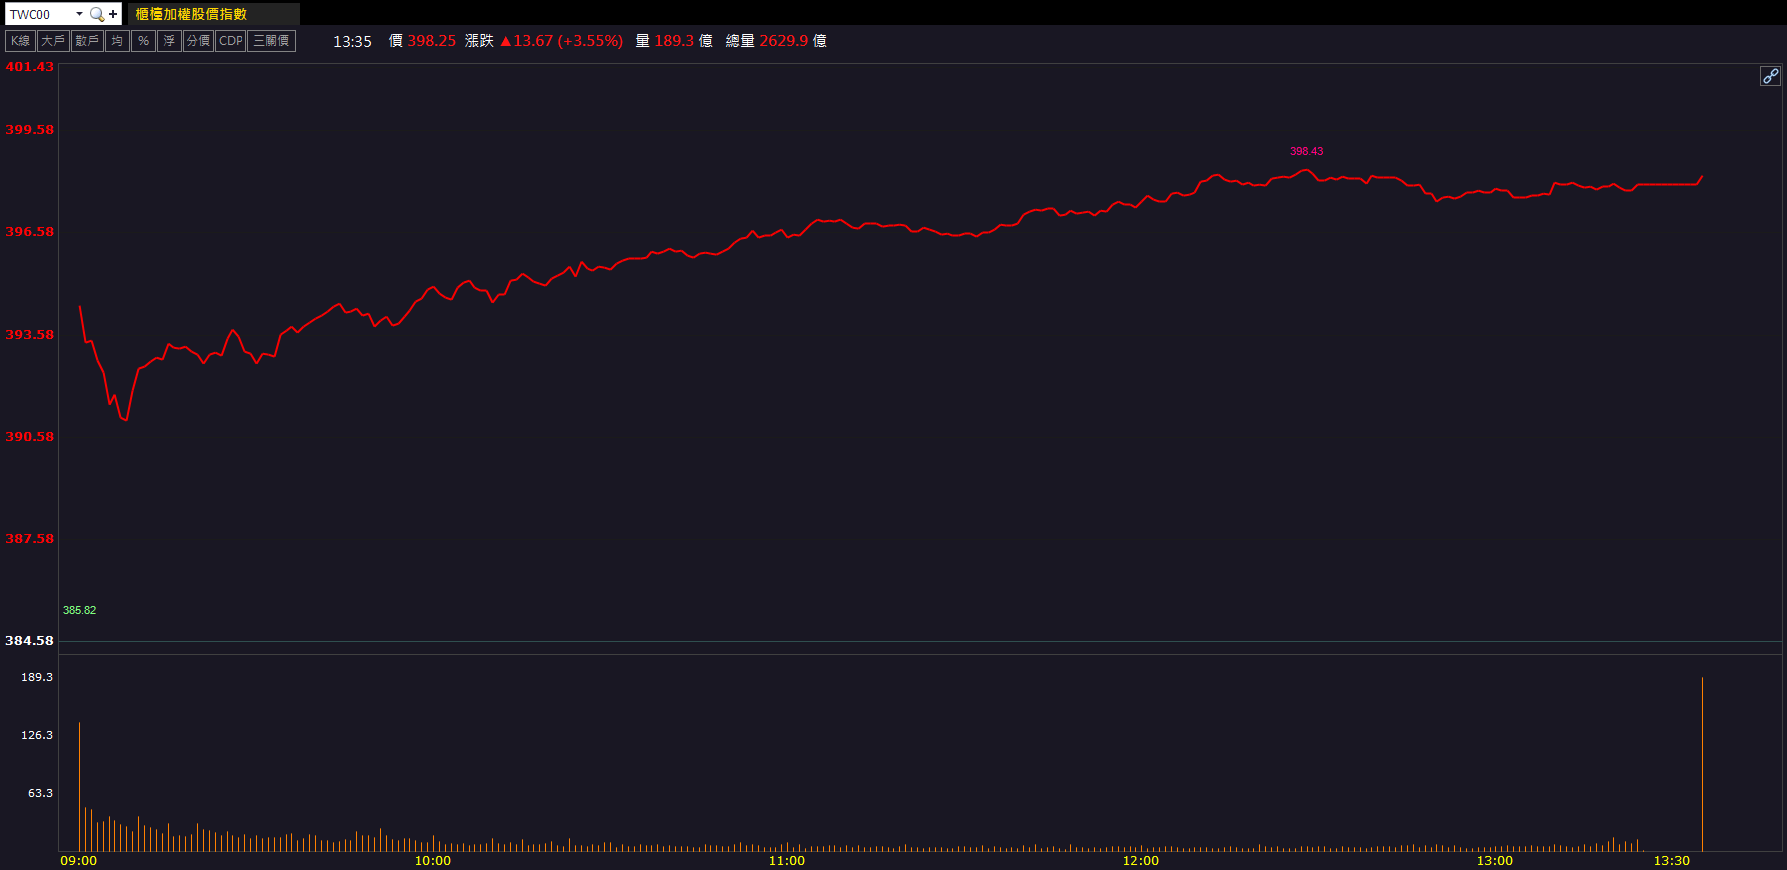Click the 2629.9 億 total volume value
The image size is (1787, 870).
coord(793,41)
